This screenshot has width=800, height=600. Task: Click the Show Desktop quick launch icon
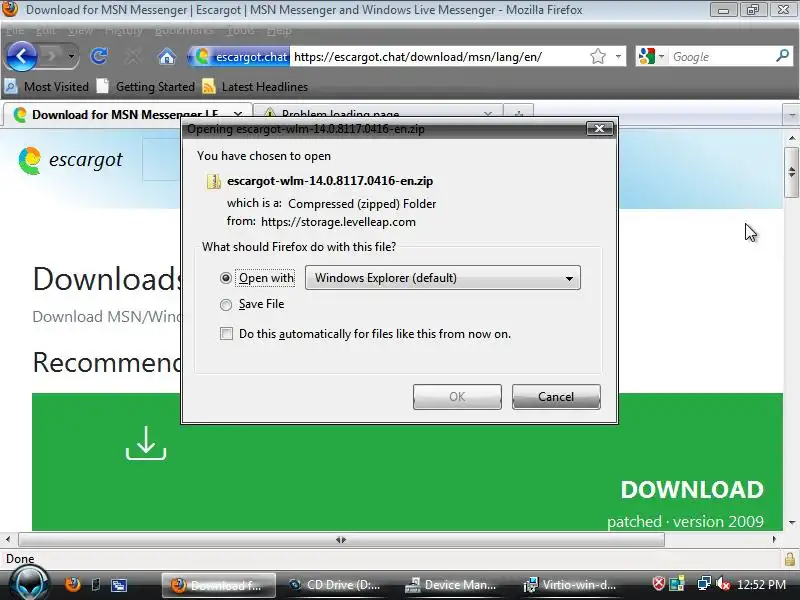pyautogui.click(x=95, y=585)
